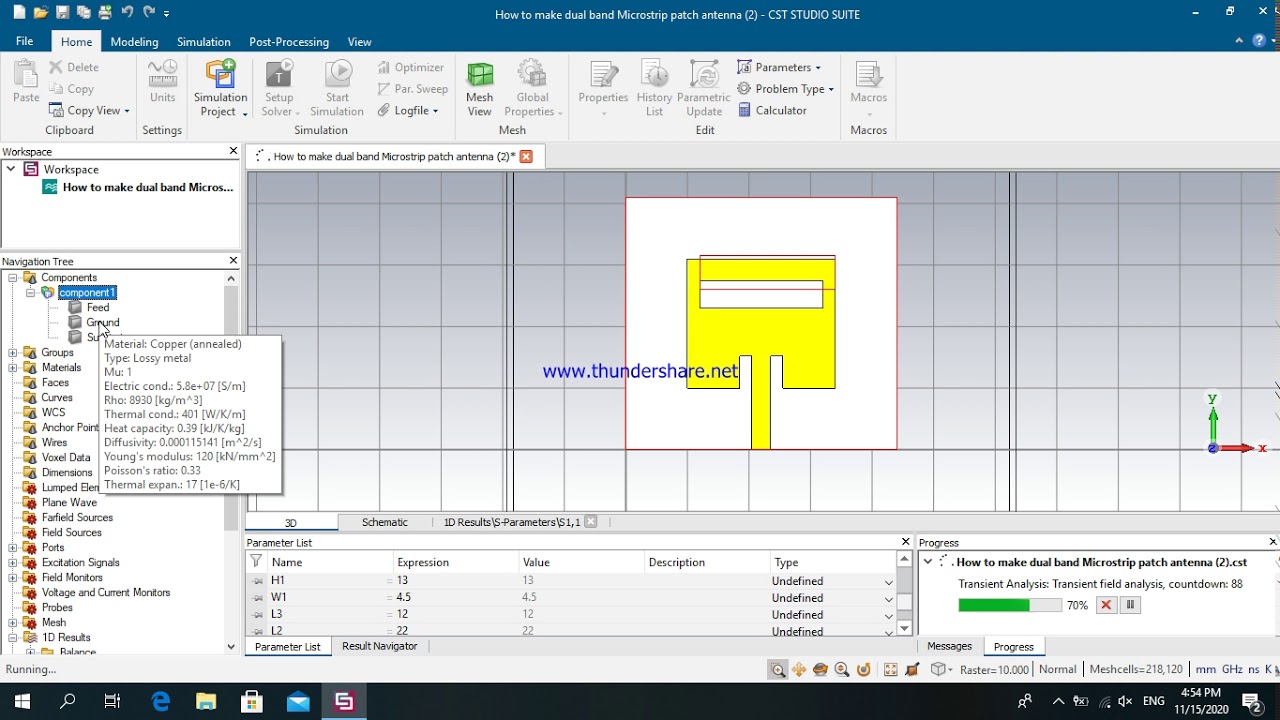The height and width of the screenshot is (720, 1280).
Task: Close the Parameter List panel
Action: (906, 542)
